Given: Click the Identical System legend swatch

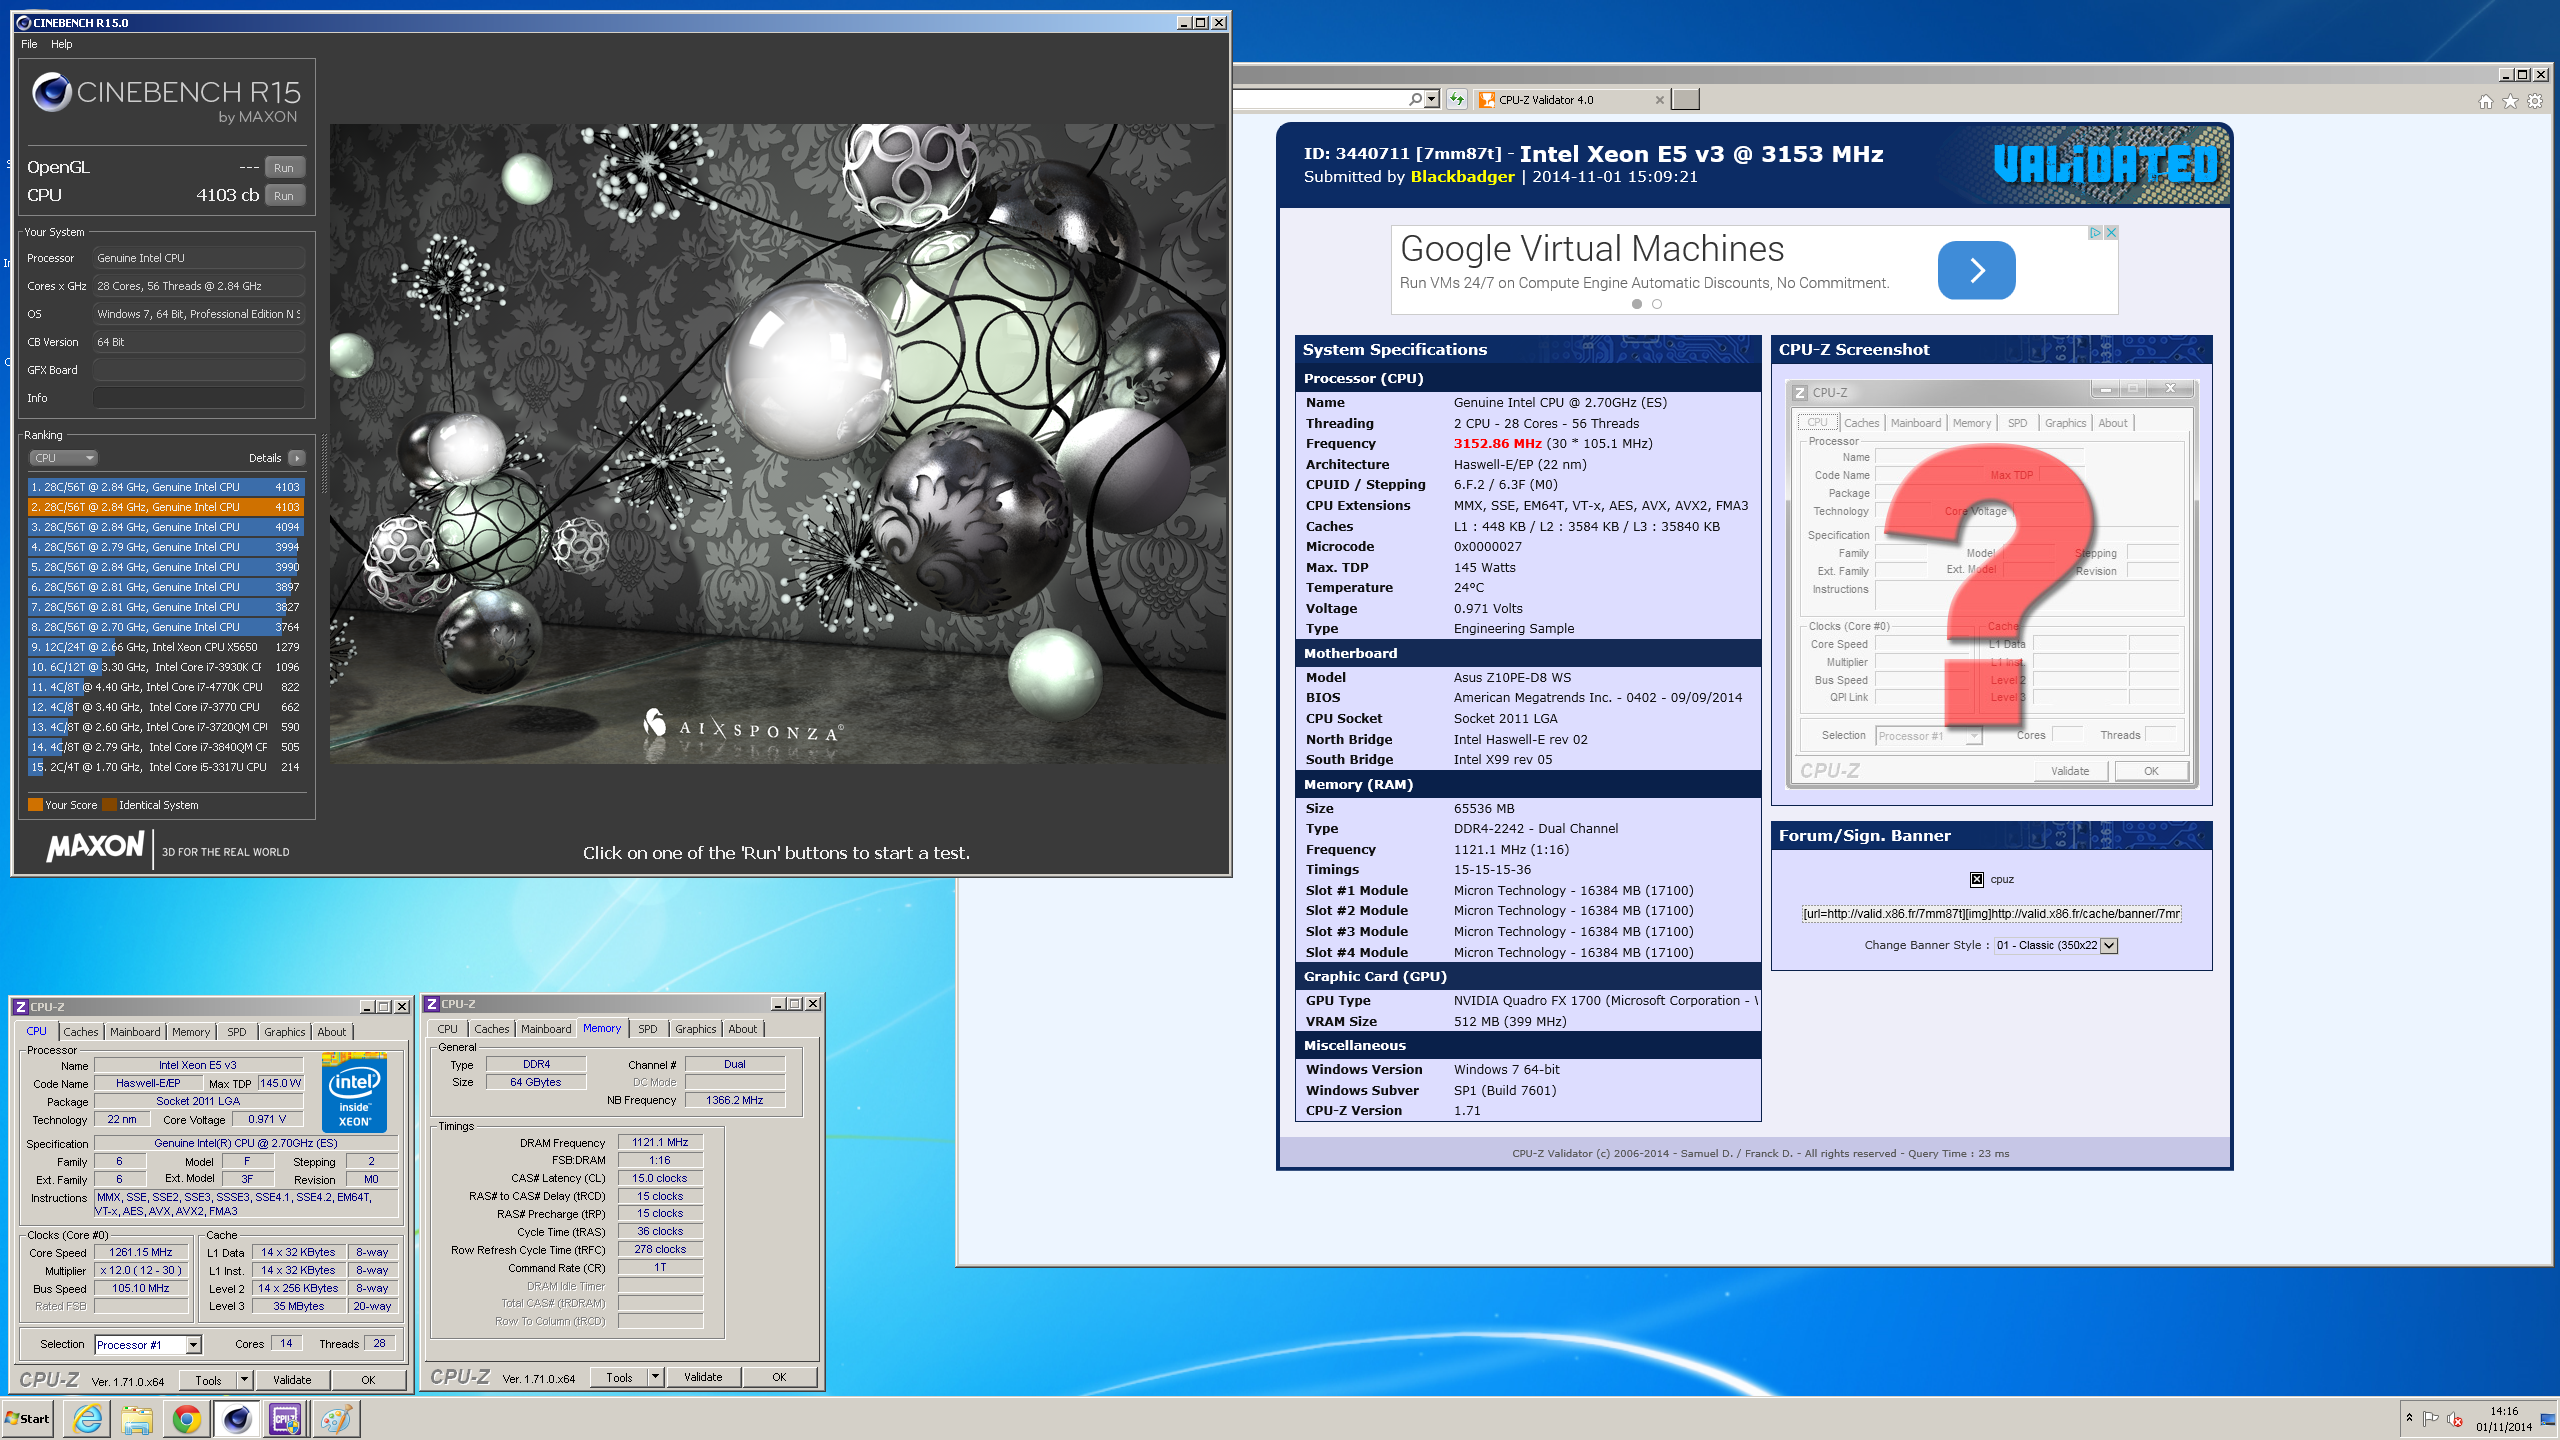Looking at the screenshot, I should tap(109, 805).
